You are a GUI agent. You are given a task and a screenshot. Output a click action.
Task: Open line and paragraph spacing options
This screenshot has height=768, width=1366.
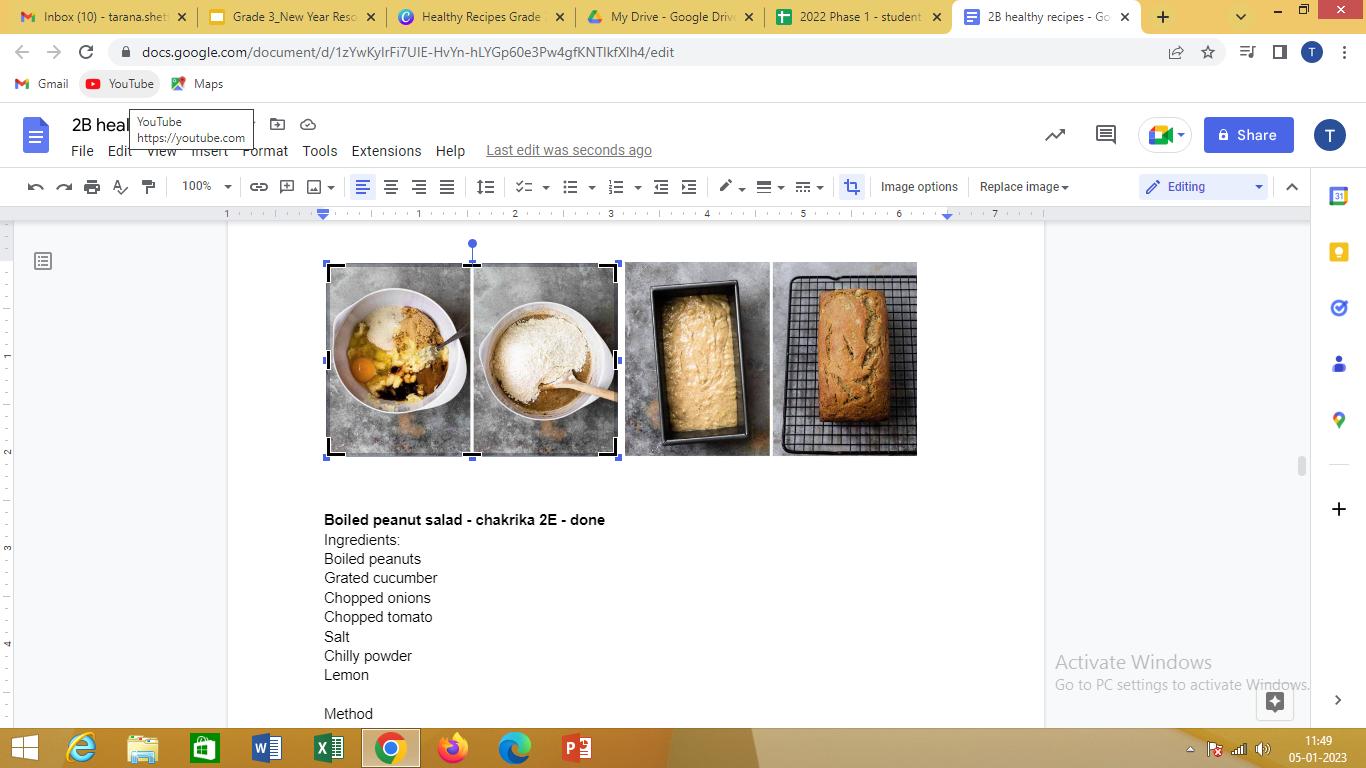tap(485, 187)
